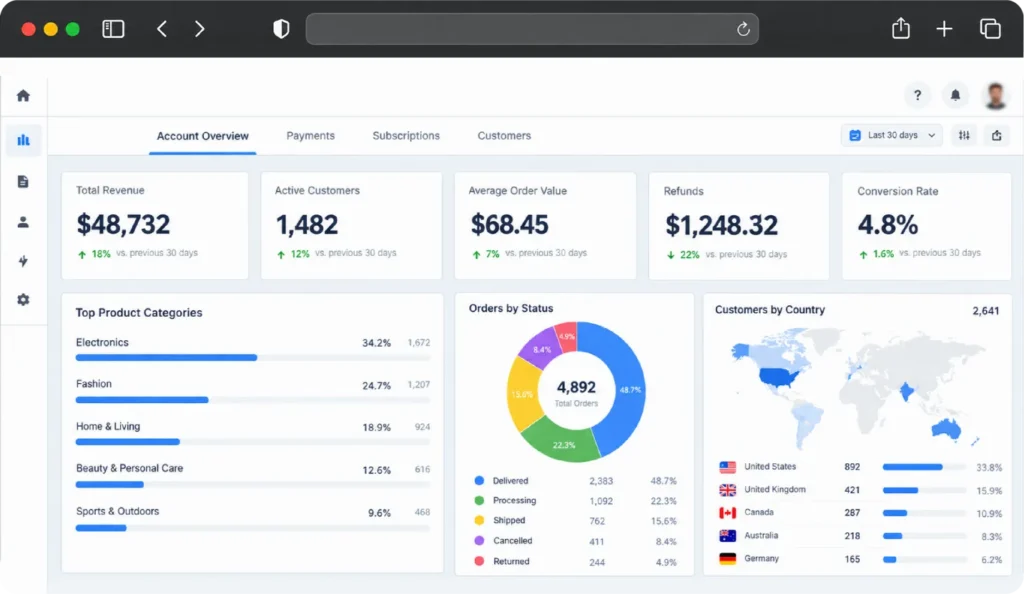The image size is (1024, 594).
Task: Click the Electronics category label
Action: [x=102, y=342]
